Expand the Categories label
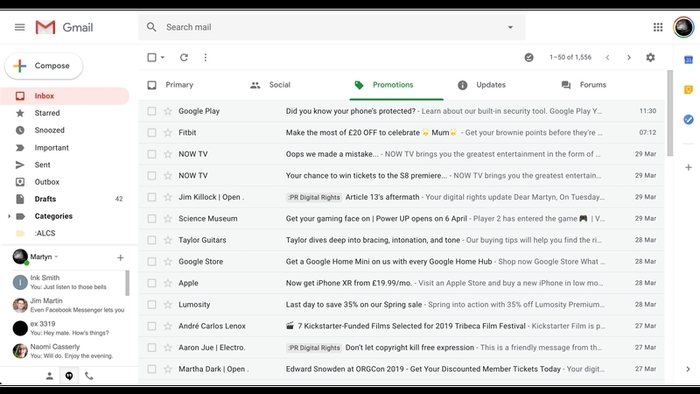The width and height of the screenshot is (700, 394). click(9, 216)
